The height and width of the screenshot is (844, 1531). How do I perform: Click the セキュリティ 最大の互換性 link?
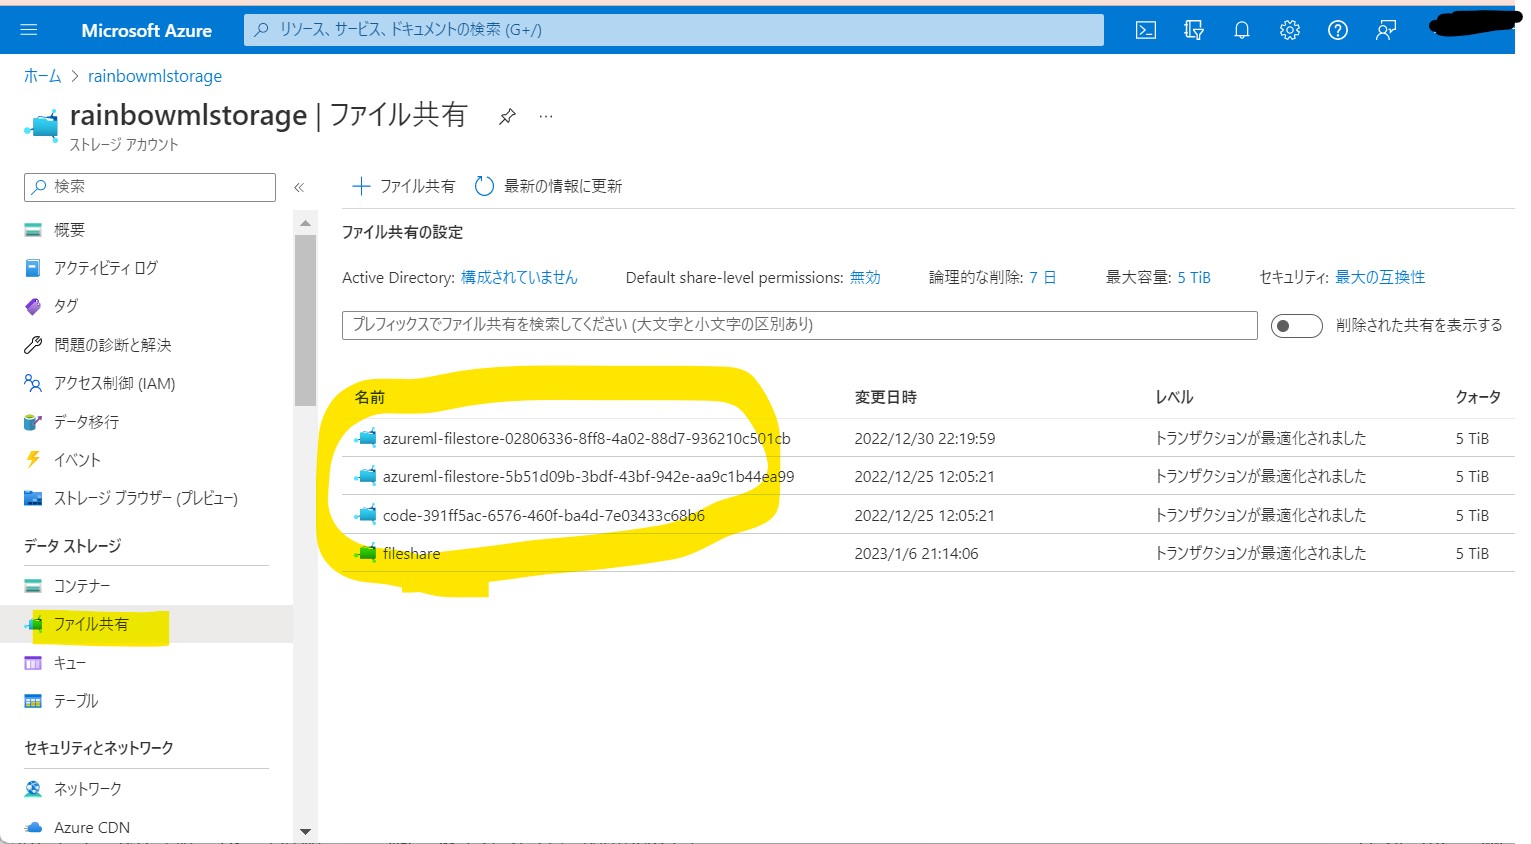(1380, 277)
